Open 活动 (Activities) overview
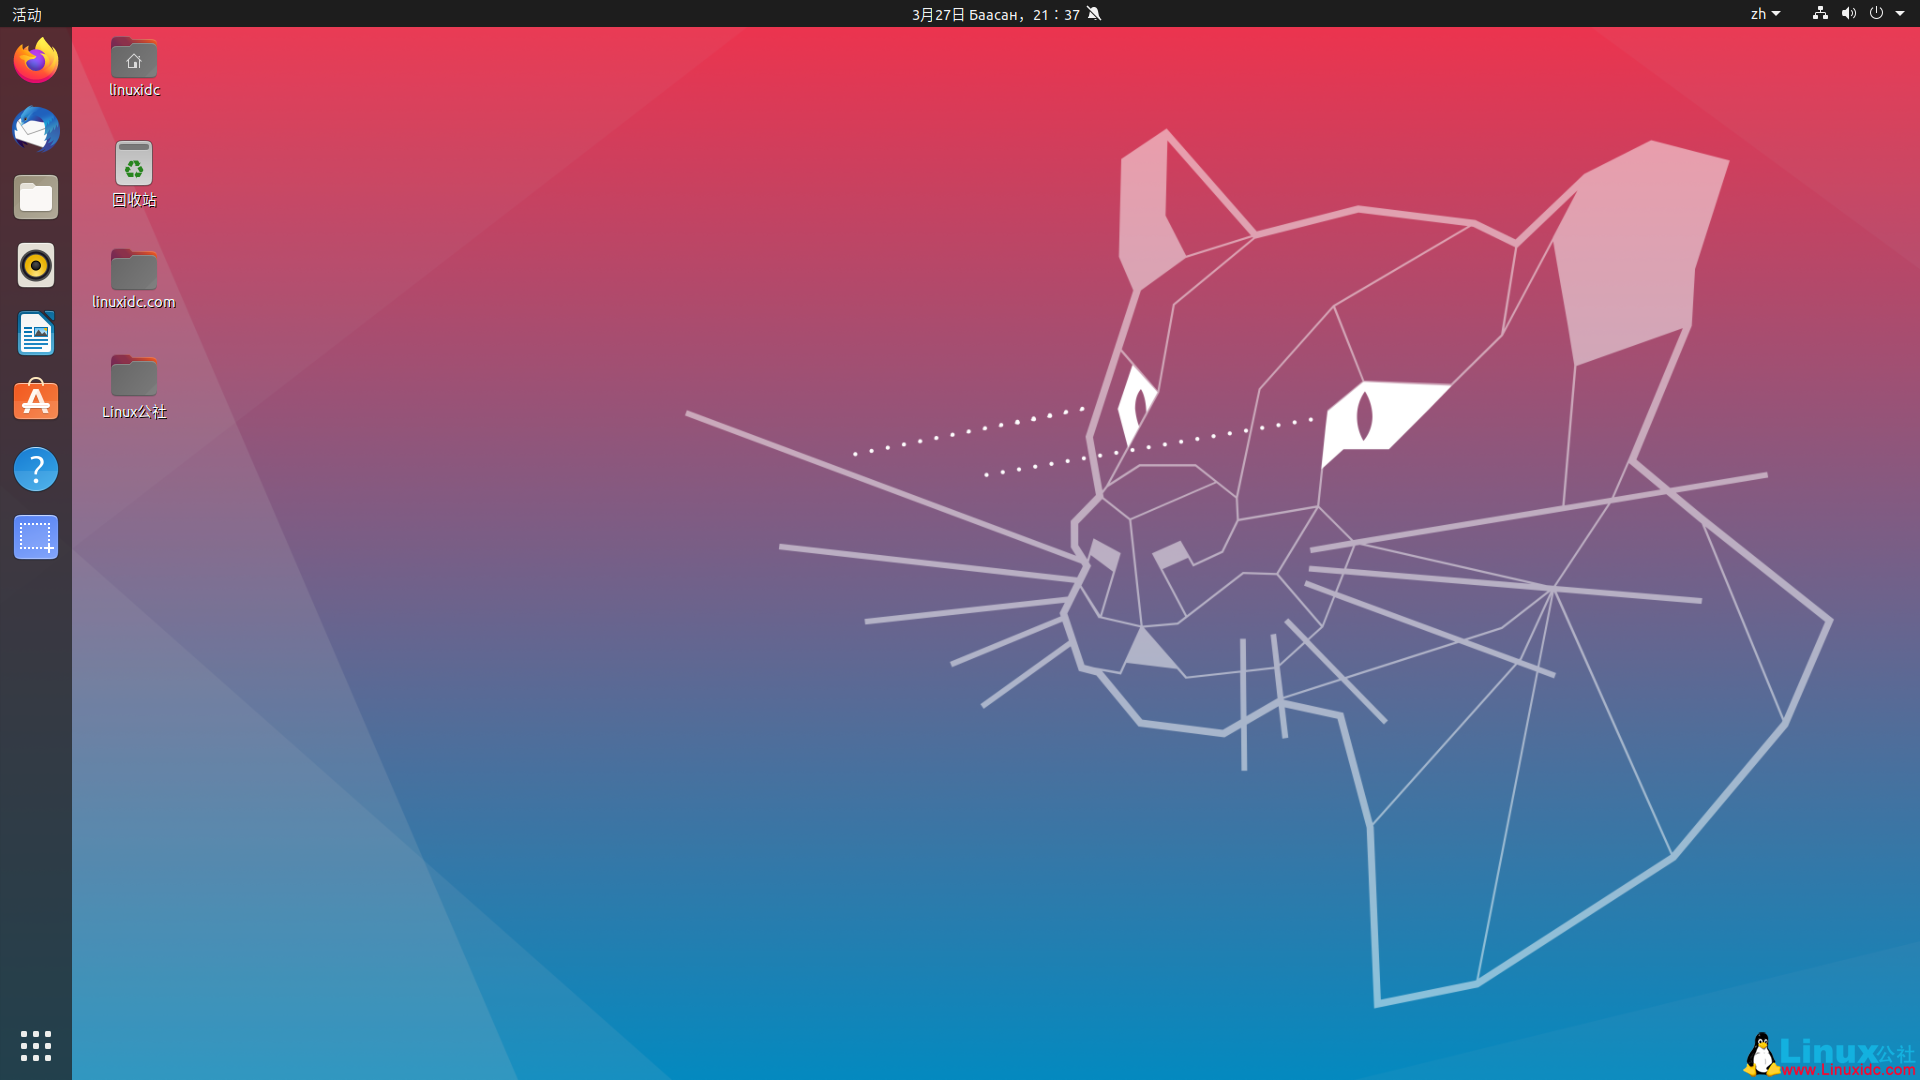This screenshot has height=1080, width=1920. pyautogui.click(x=27, y=14)
